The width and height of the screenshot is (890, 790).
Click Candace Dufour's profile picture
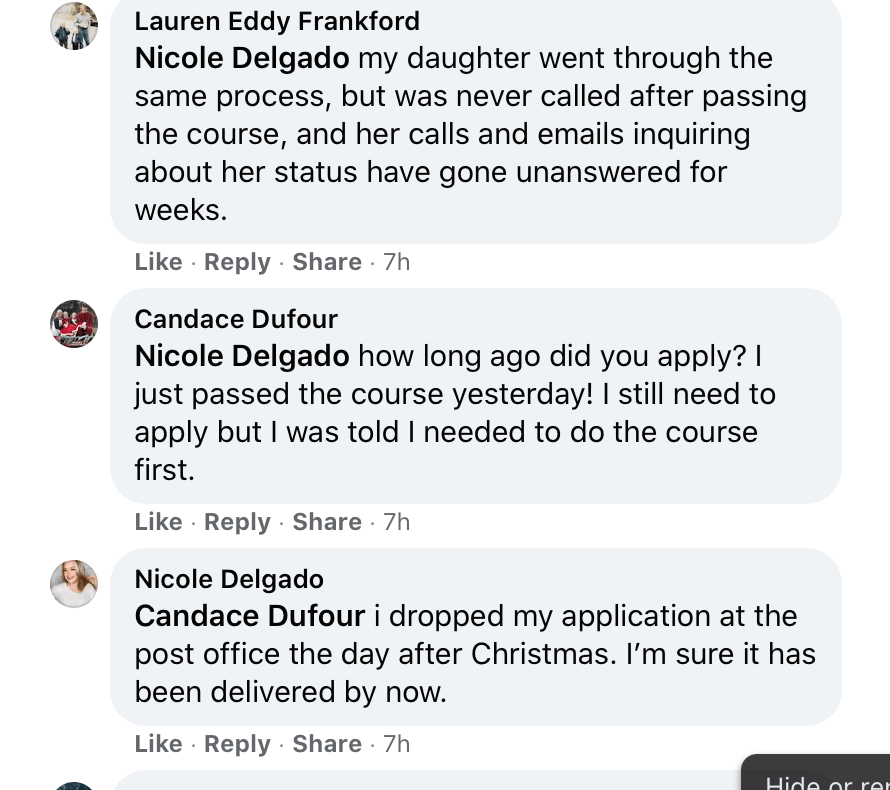point(74,324)
